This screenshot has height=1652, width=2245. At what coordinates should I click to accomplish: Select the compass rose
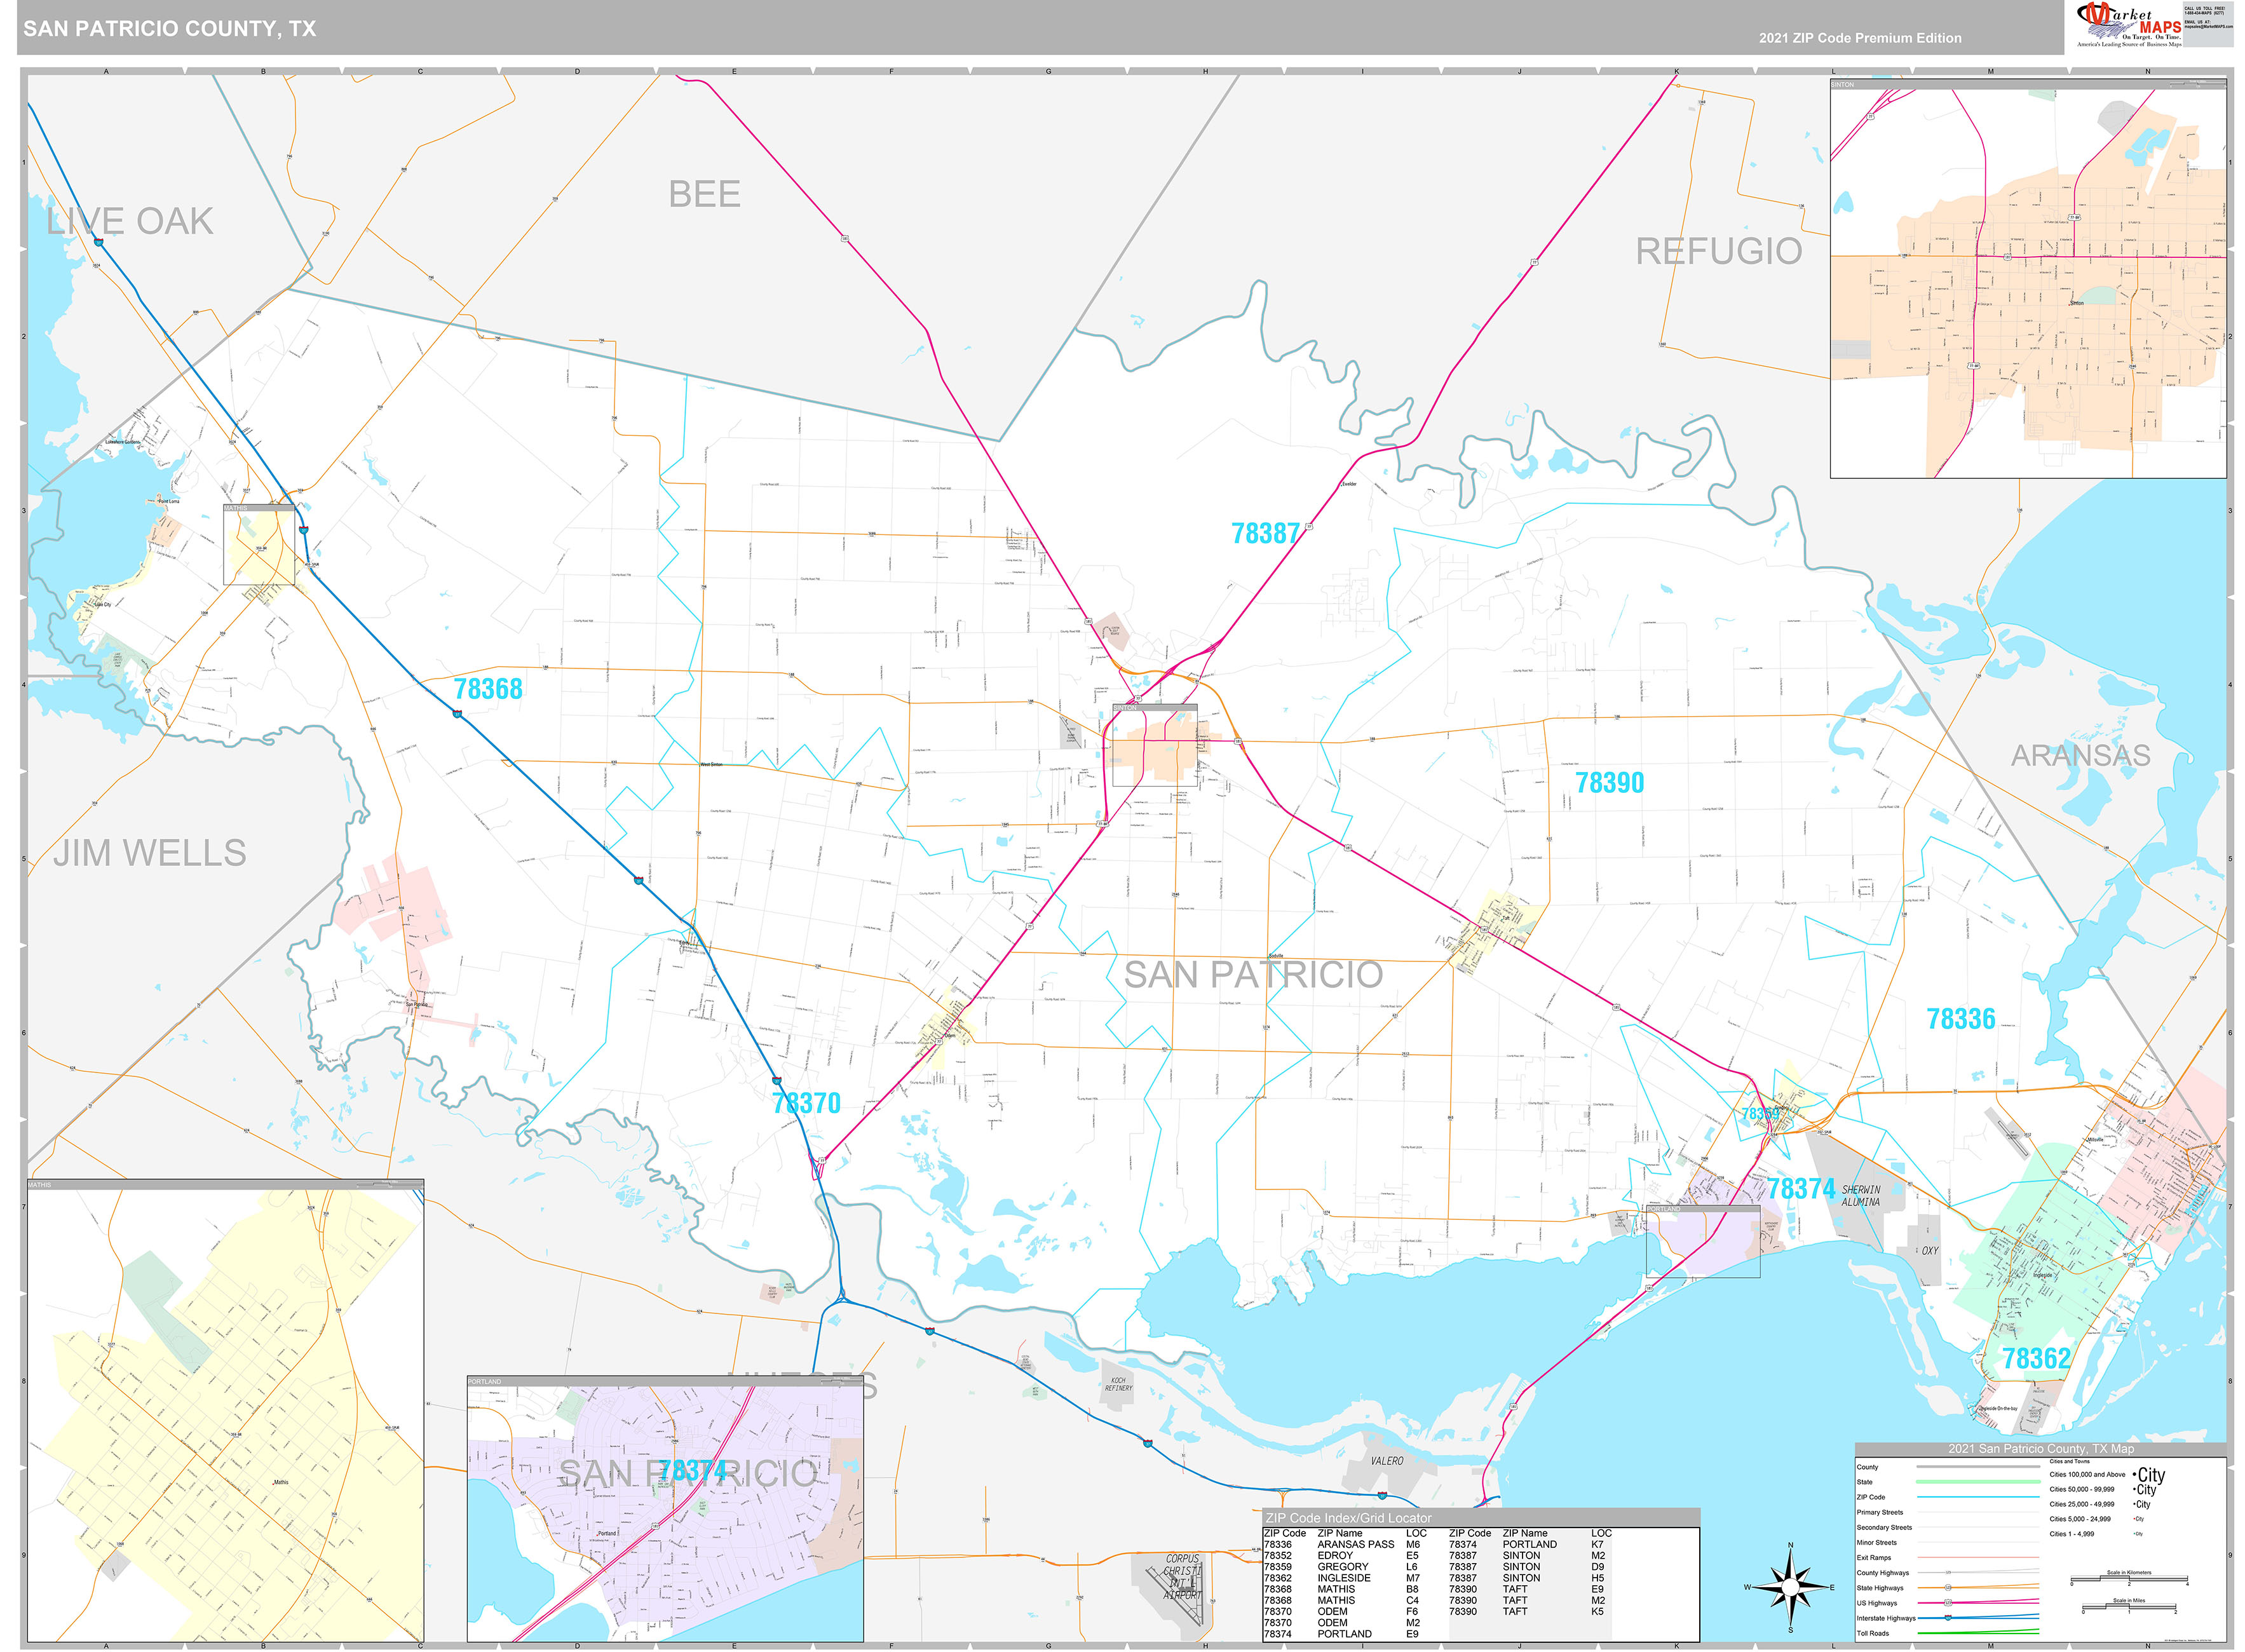click(x=1791, y=1588)
